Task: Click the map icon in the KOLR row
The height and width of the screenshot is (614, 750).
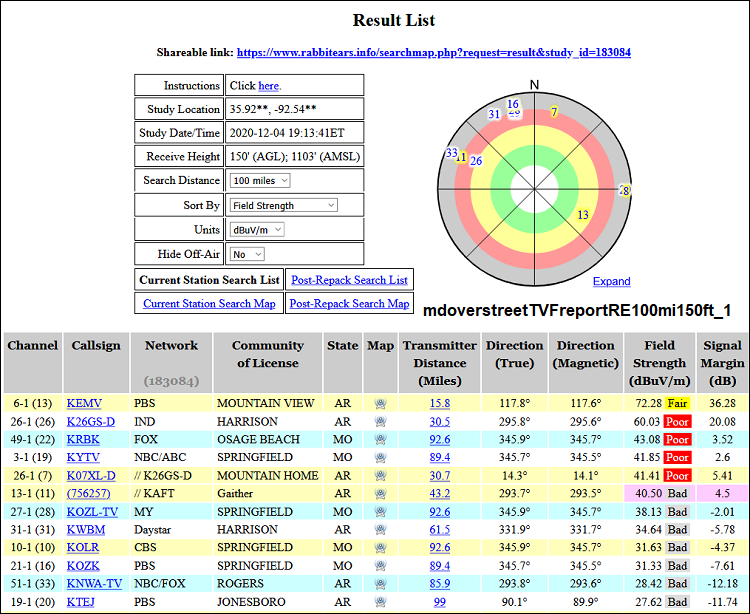Action: point(379,548)
